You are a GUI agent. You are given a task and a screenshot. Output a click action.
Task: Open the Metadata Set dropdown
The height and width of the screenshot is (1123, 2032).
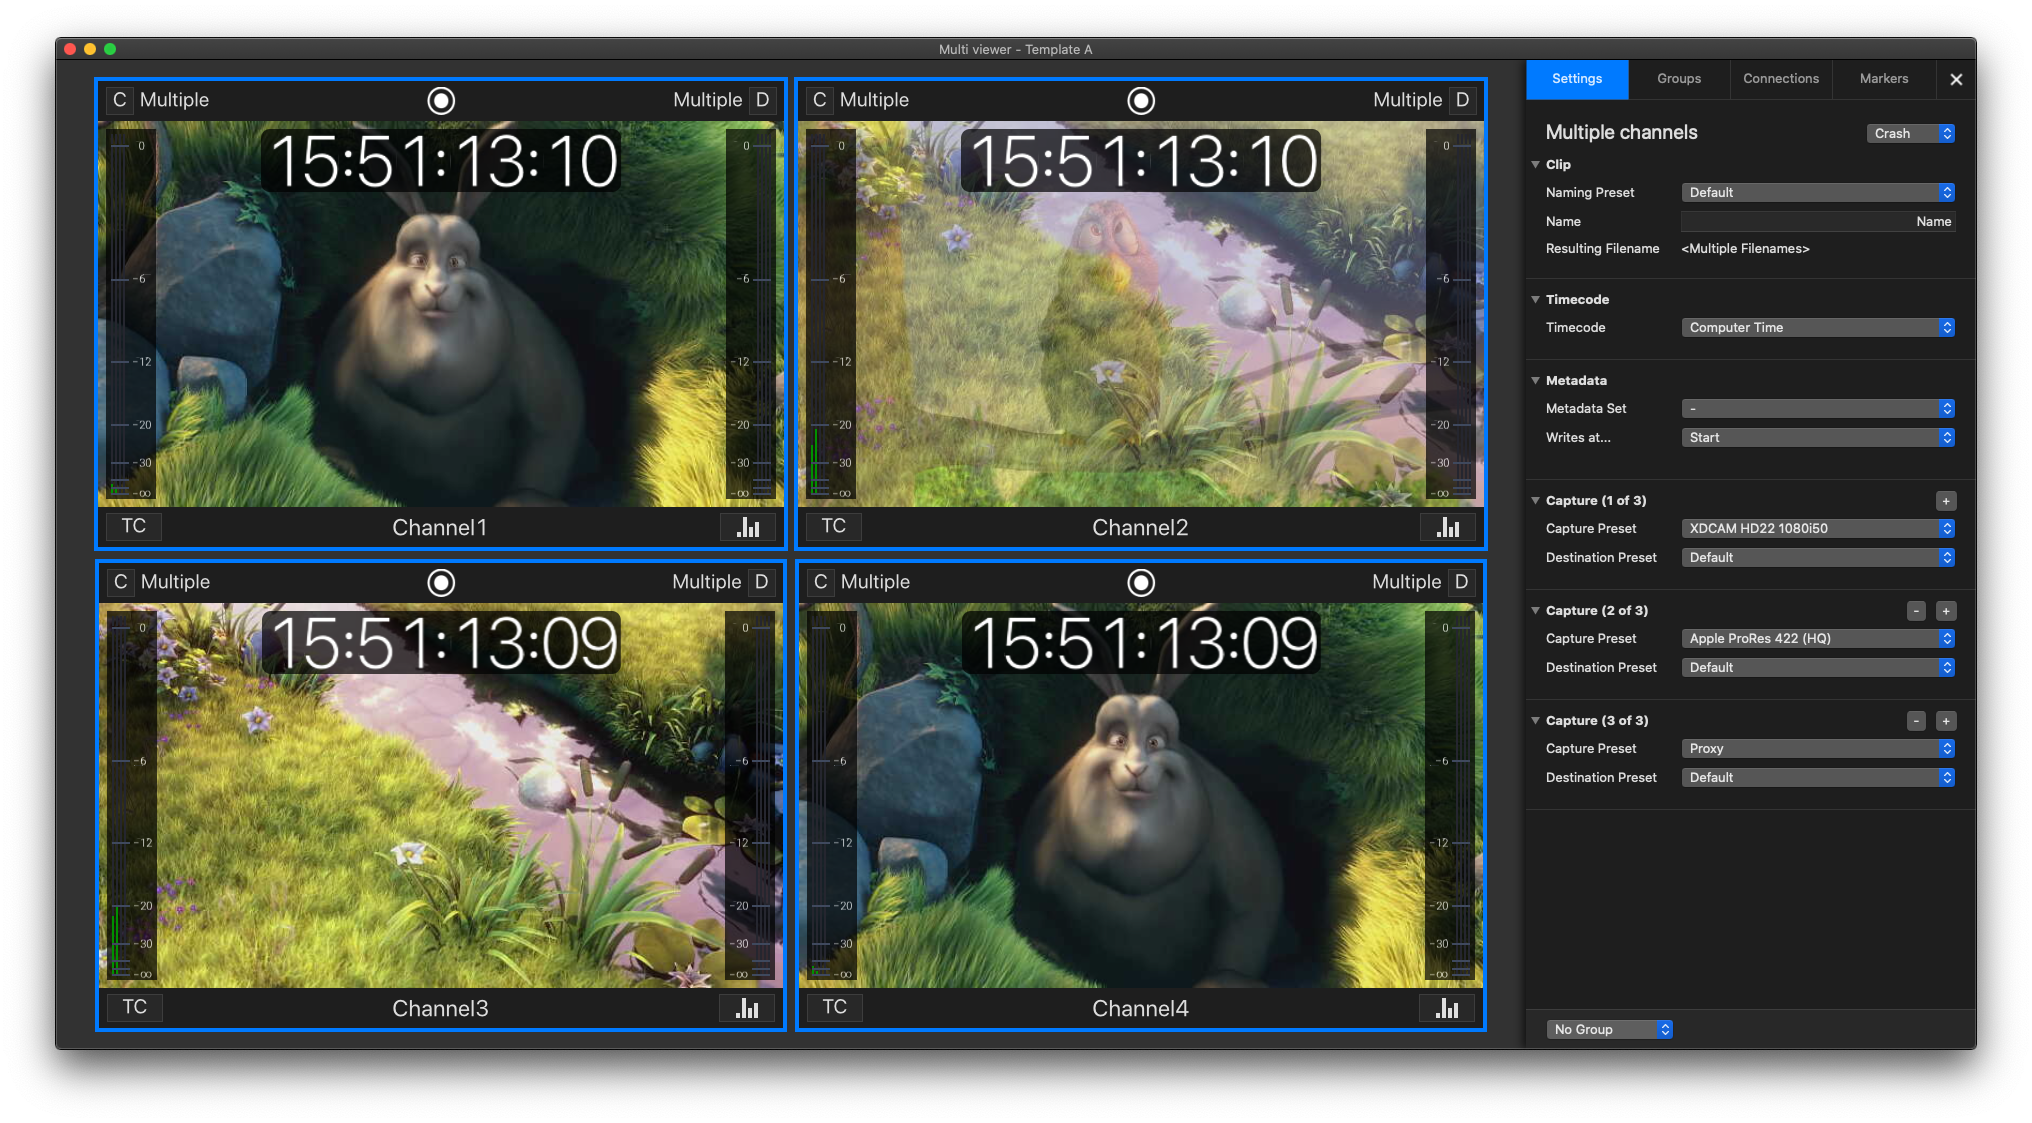coord(1818,408)
